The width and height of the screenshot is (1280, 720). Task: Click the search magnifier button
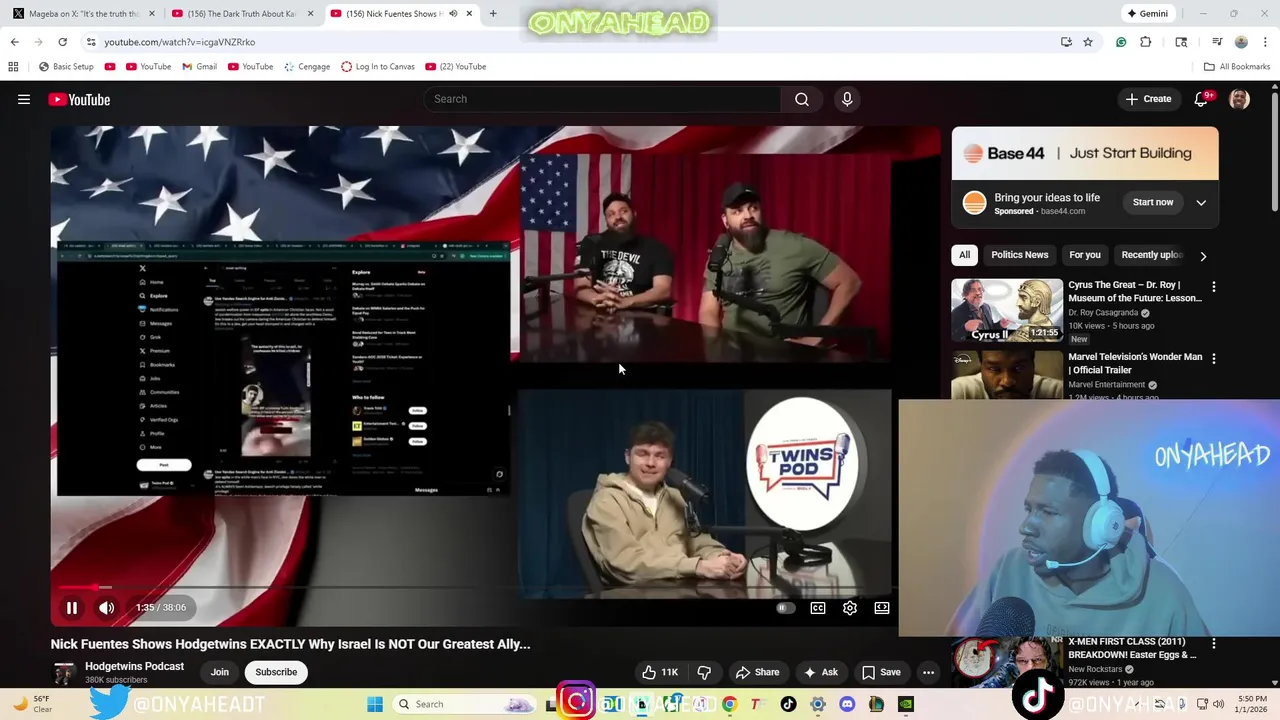801,99
